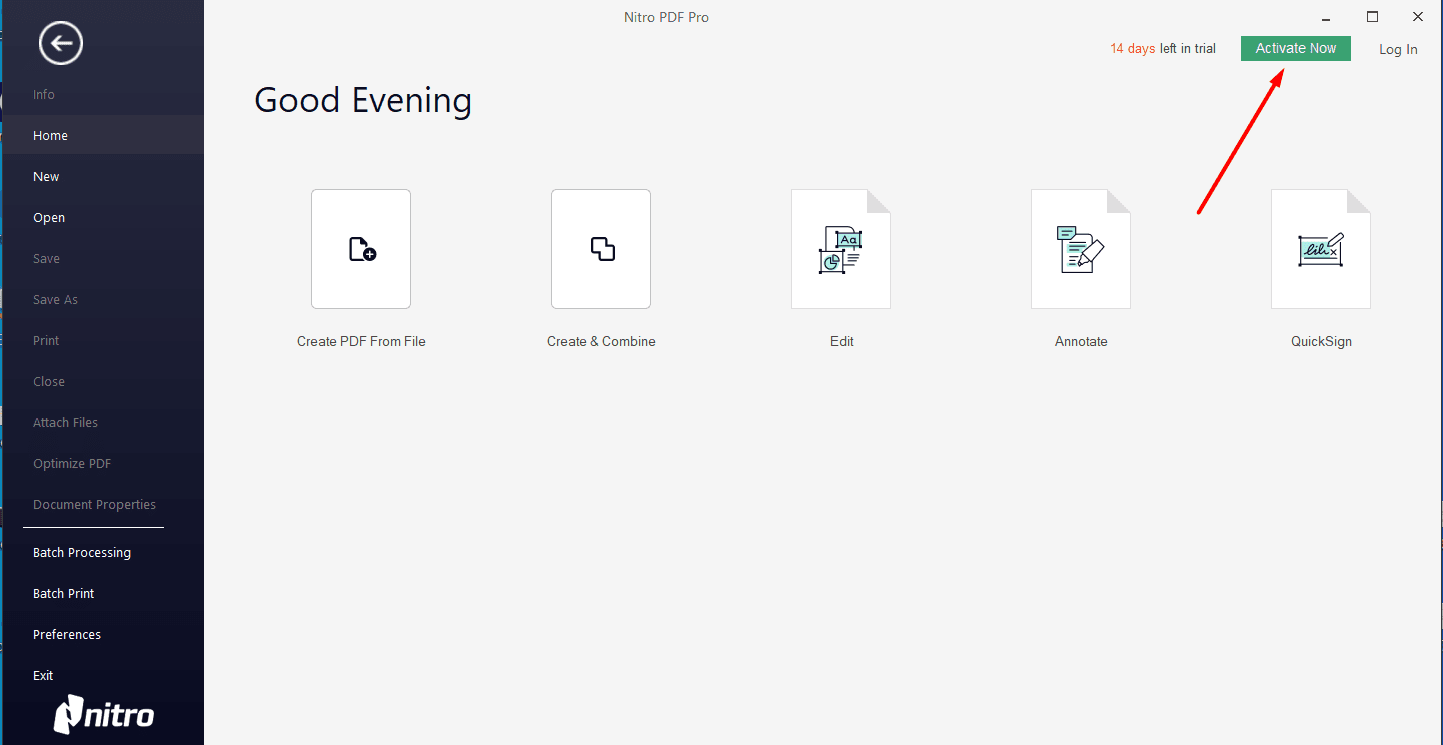This screenshot has height=745, width=1443.
Task: Open Batch Processing from the sidebar
Action: (82, 553)
